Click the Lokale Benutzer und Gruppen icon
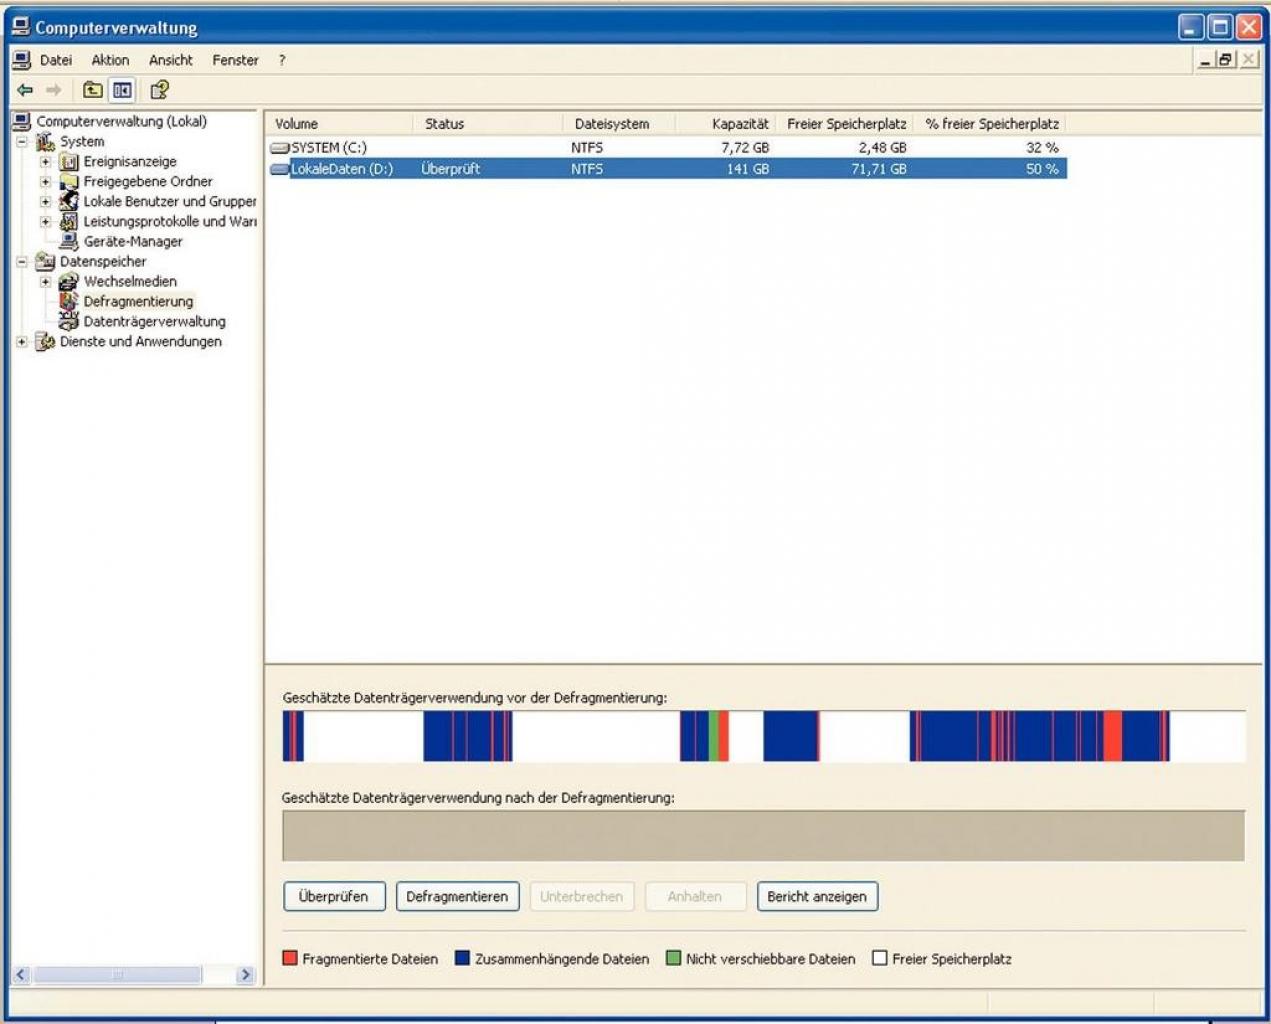This screenshot has width=1271, height=1024. [68, 201]
